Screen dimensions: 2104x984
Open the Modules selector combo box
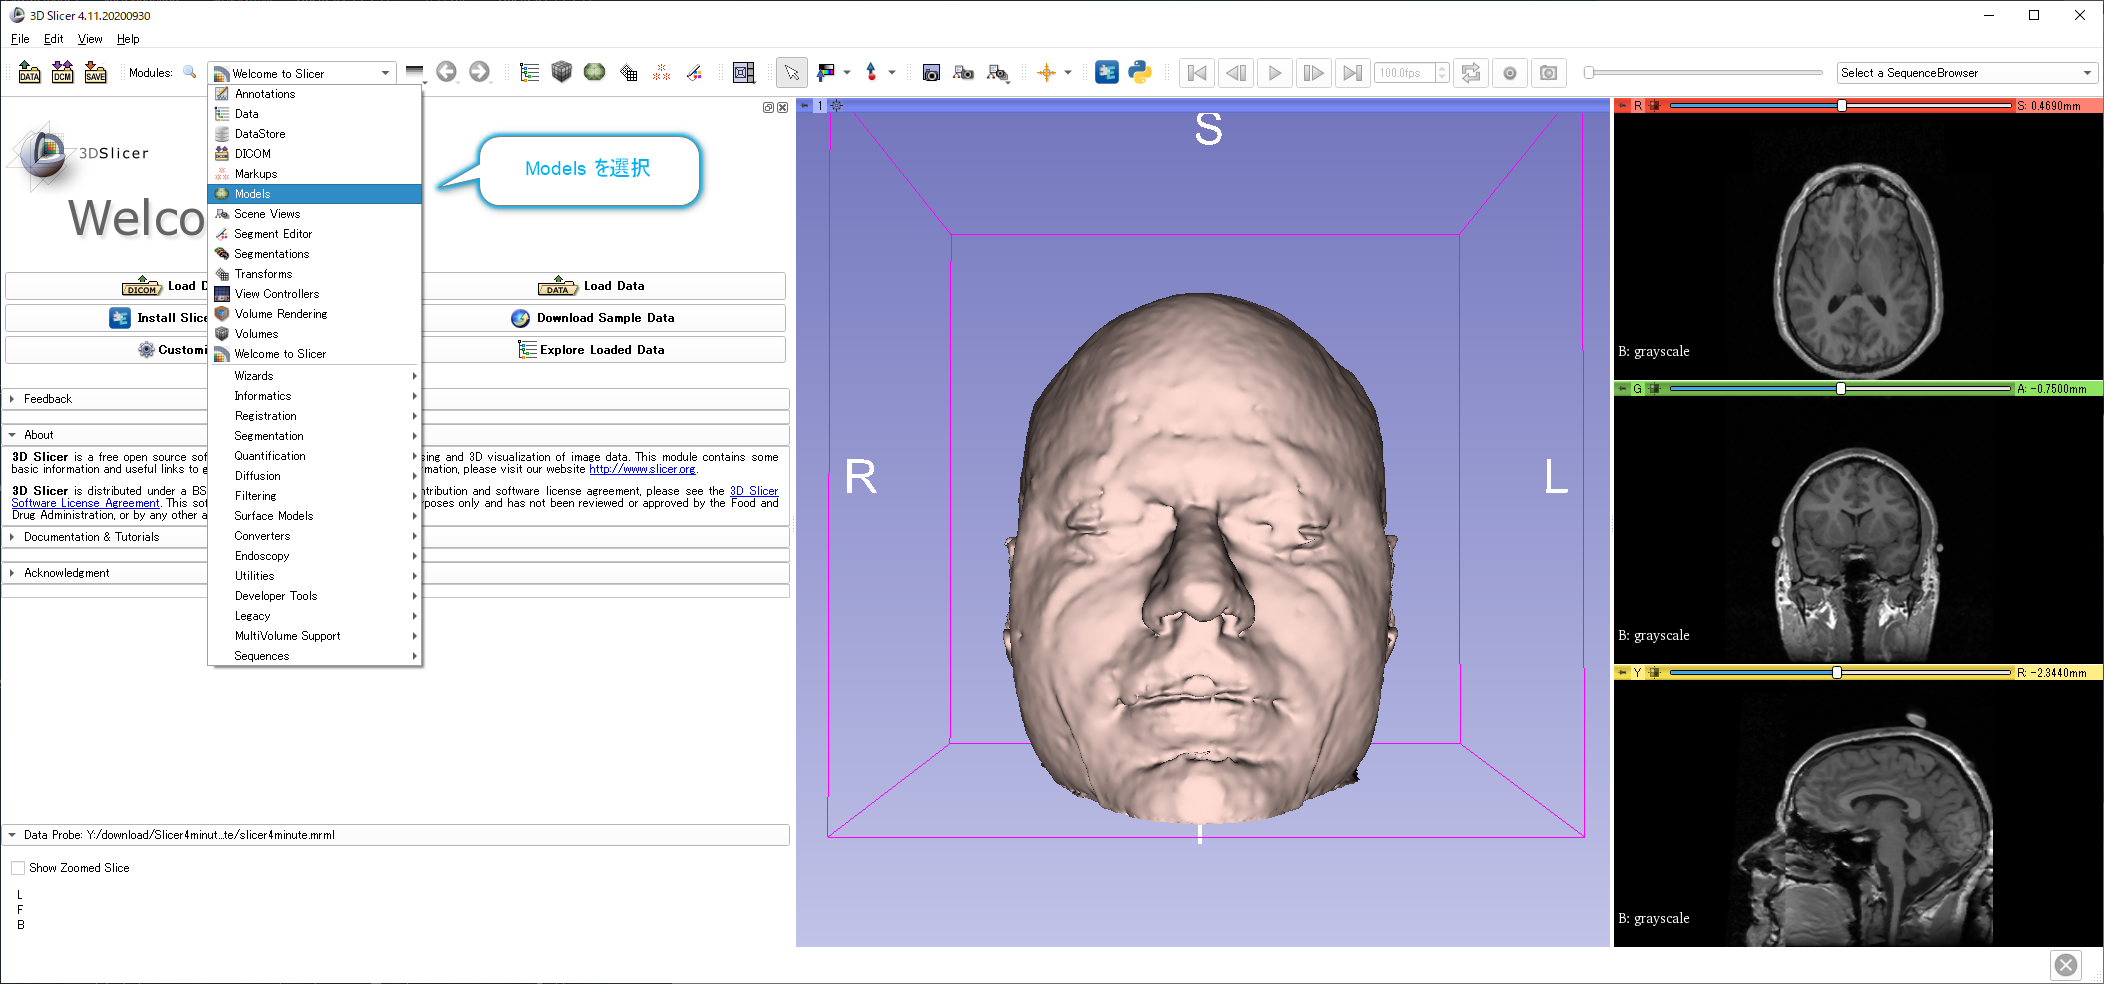[302, 73]
